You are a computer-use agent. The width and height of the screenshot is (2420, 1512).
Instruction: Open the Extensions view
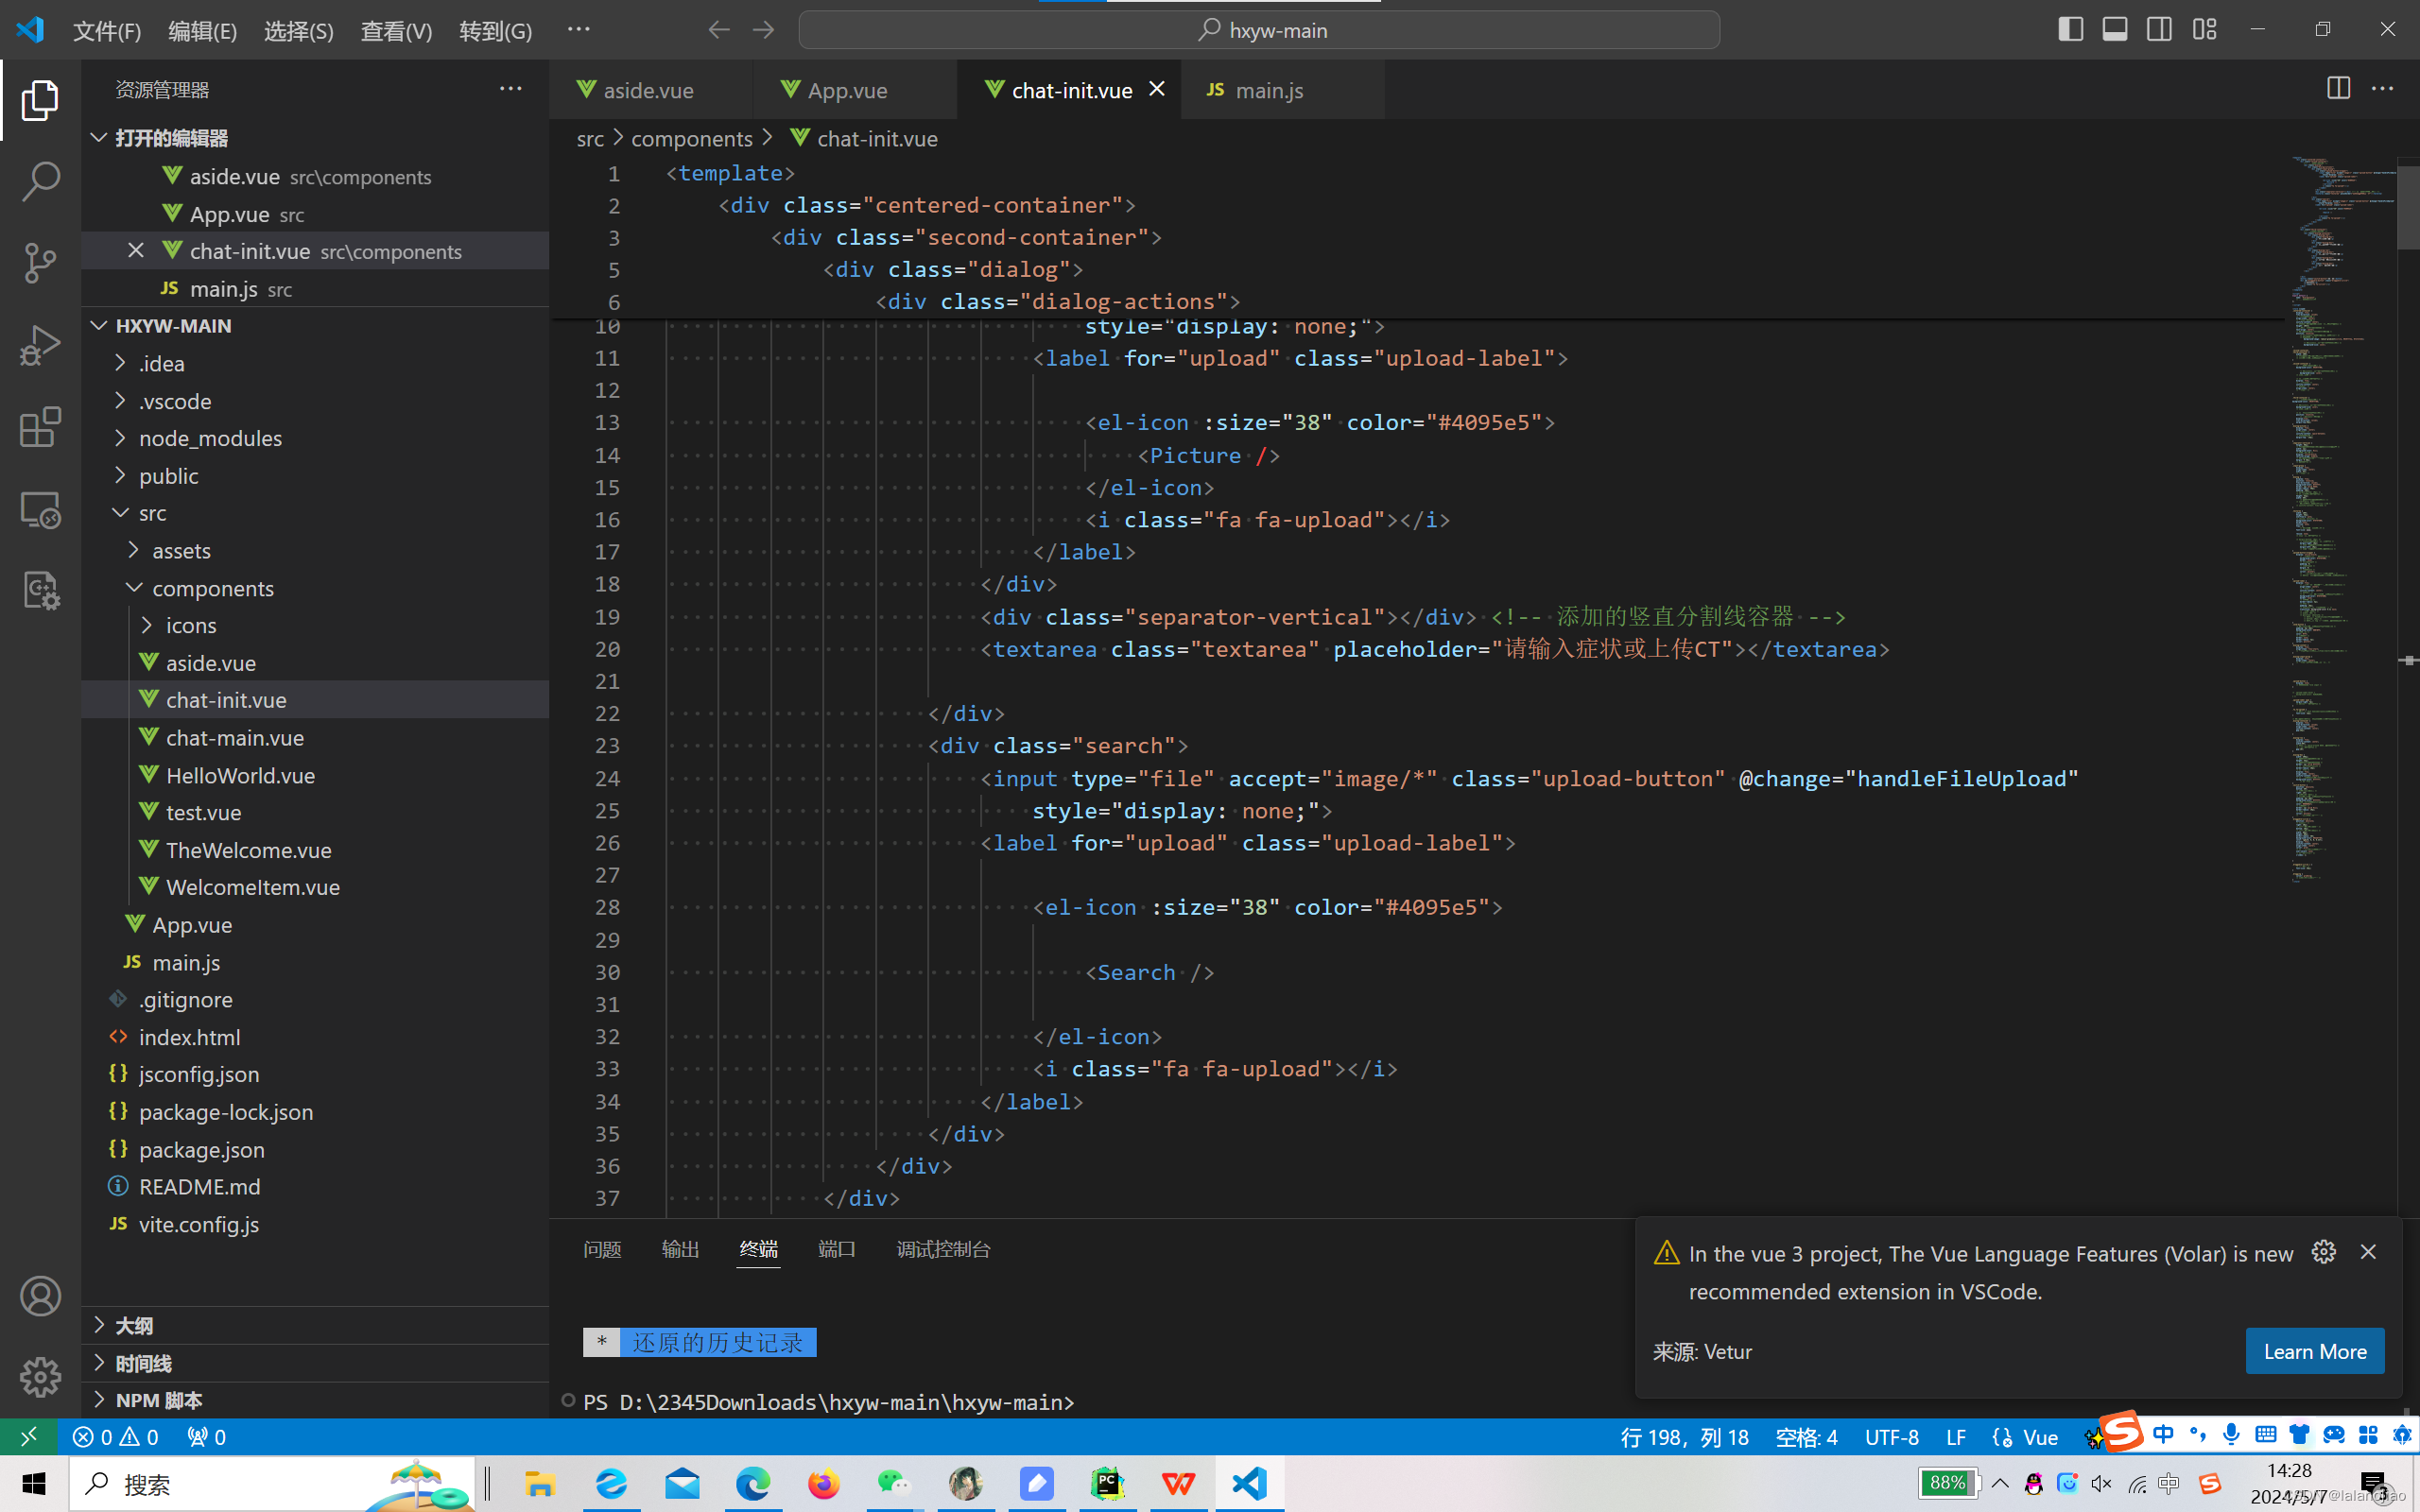[40, 428]
